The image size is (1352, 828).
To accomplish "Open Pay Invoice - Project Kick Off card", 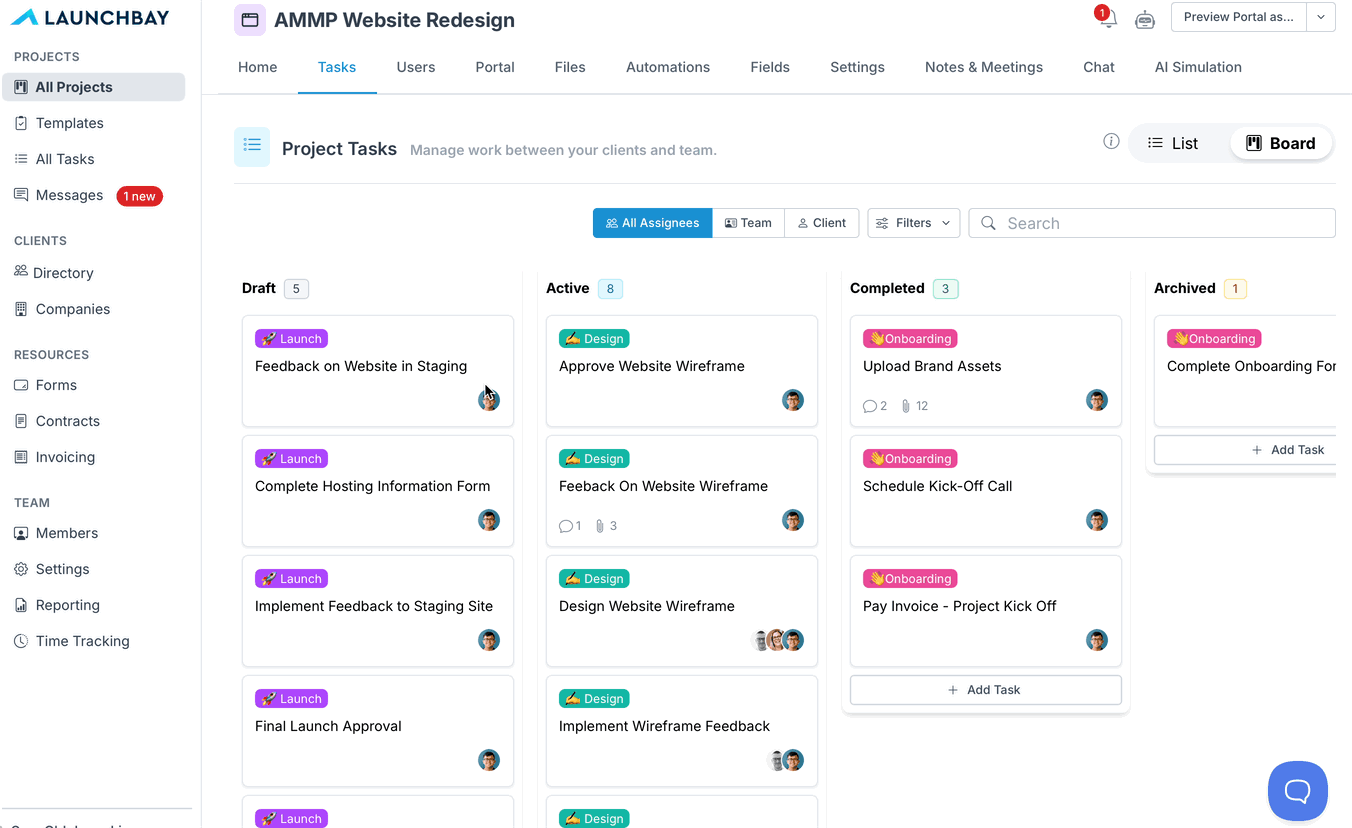I will pyautogui.click(x=986, y=611).
